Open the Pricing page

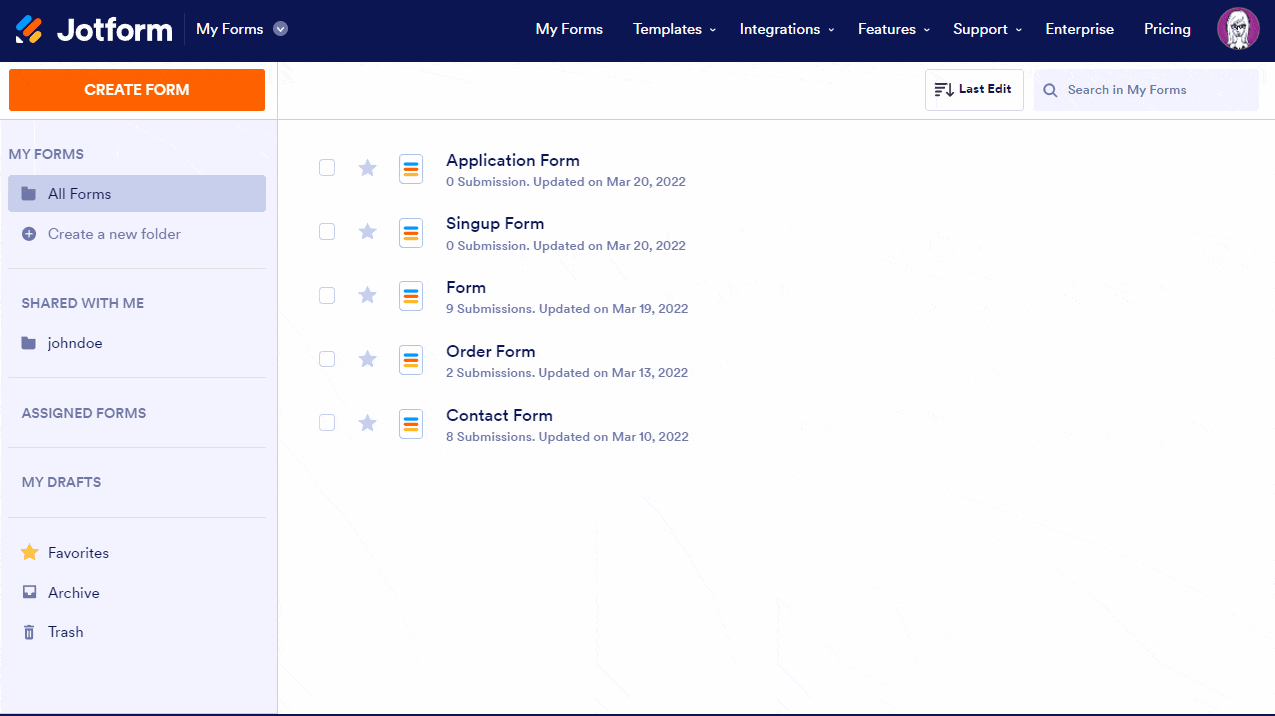[x=1167, y=29]
